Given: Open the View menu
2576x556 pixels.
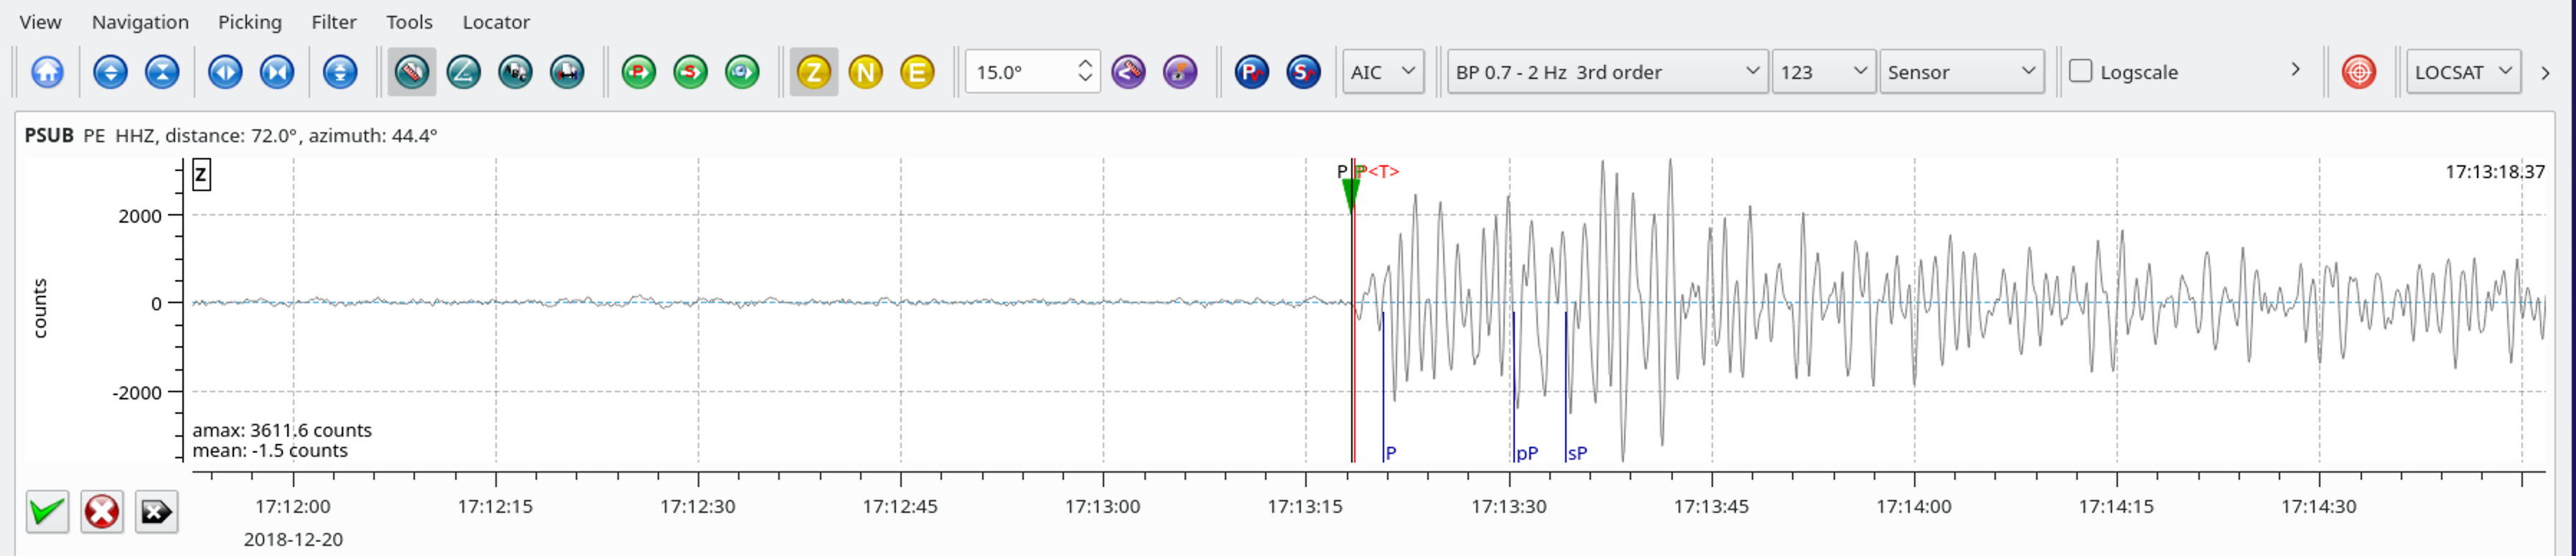Looking at the screenshot, I should (x=40, y=22).
